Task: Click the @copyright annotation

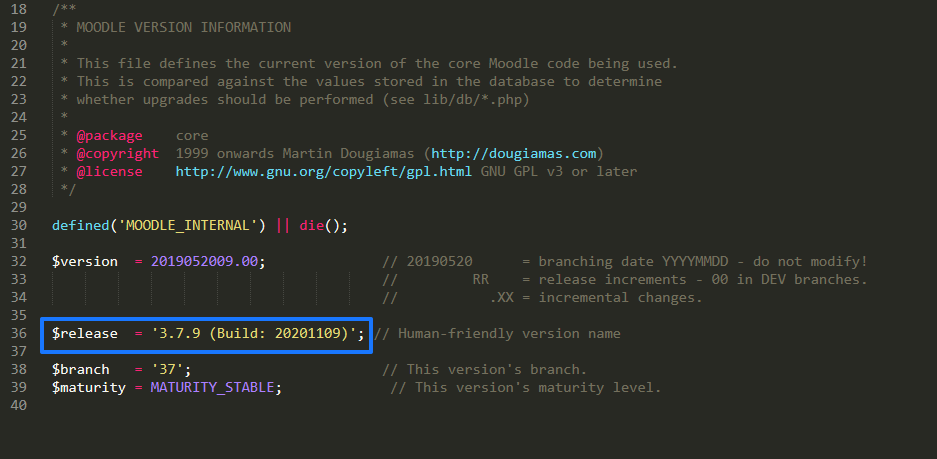Action: [x=118, y=154]
